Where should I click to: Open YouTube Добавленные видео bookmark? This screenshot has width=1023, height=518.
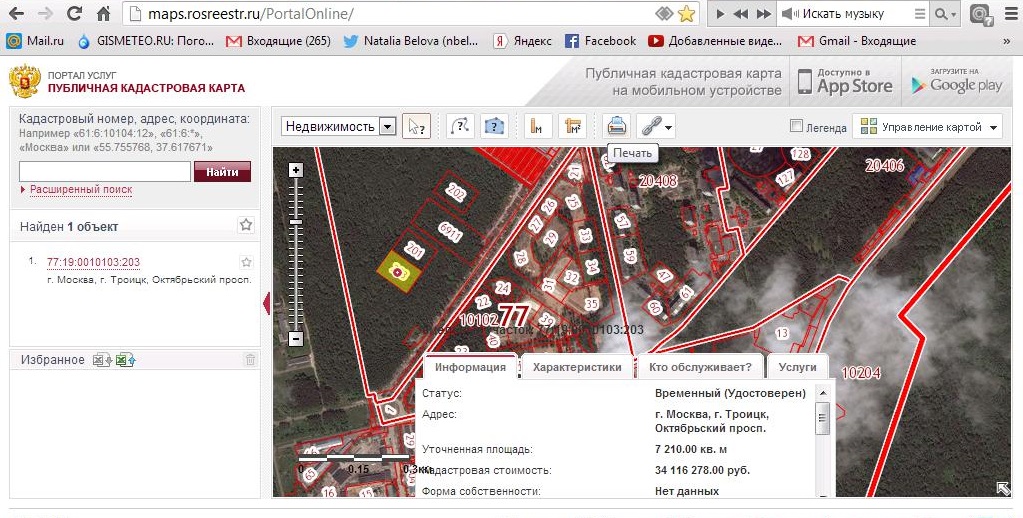click(x=716, y=41)
